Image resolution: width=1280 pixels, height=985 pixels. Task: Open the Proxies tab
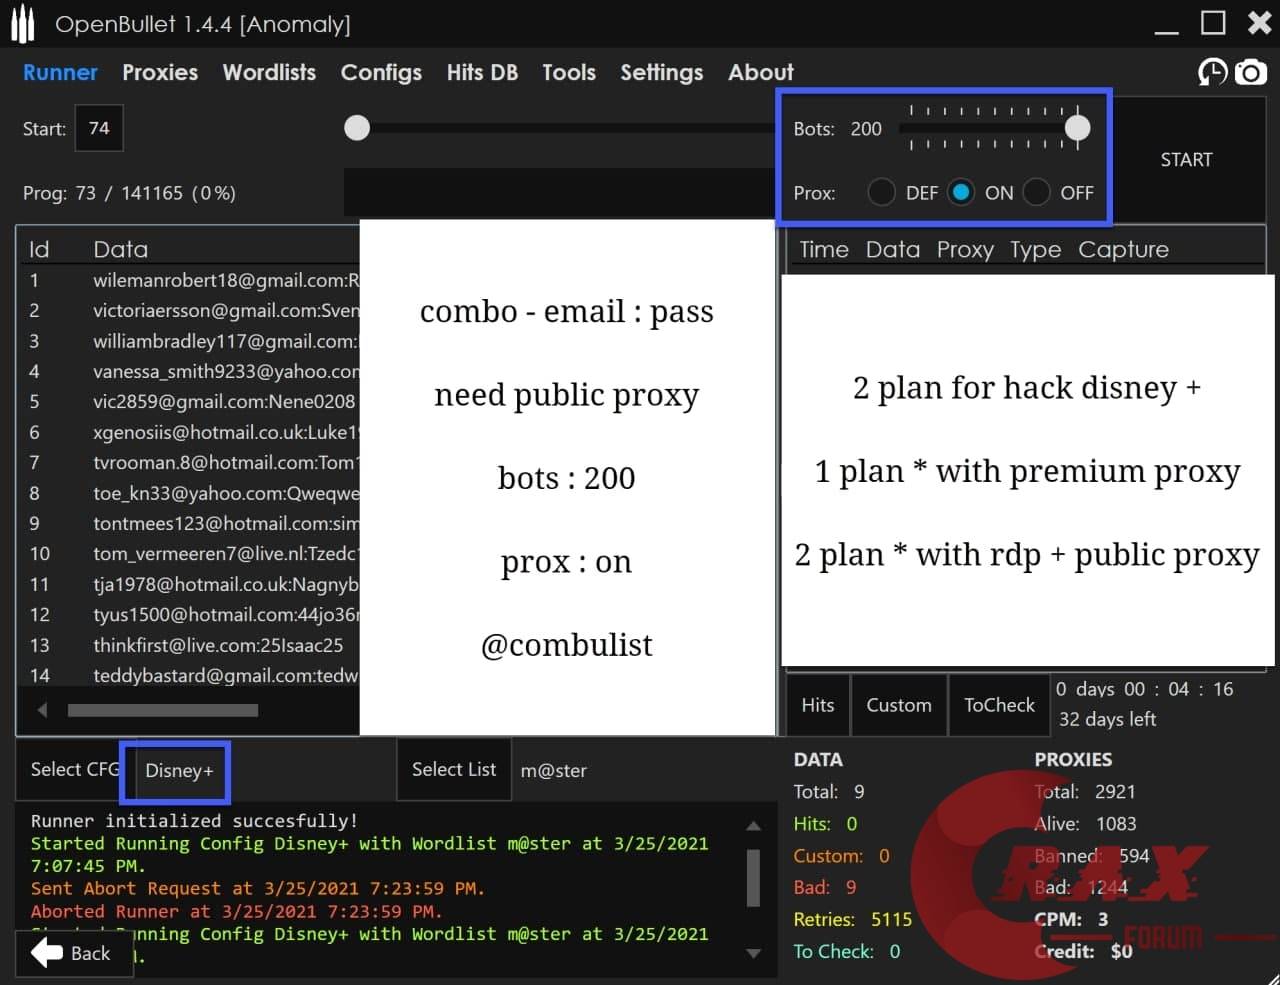pyautogui.click(x=160, y=72)
